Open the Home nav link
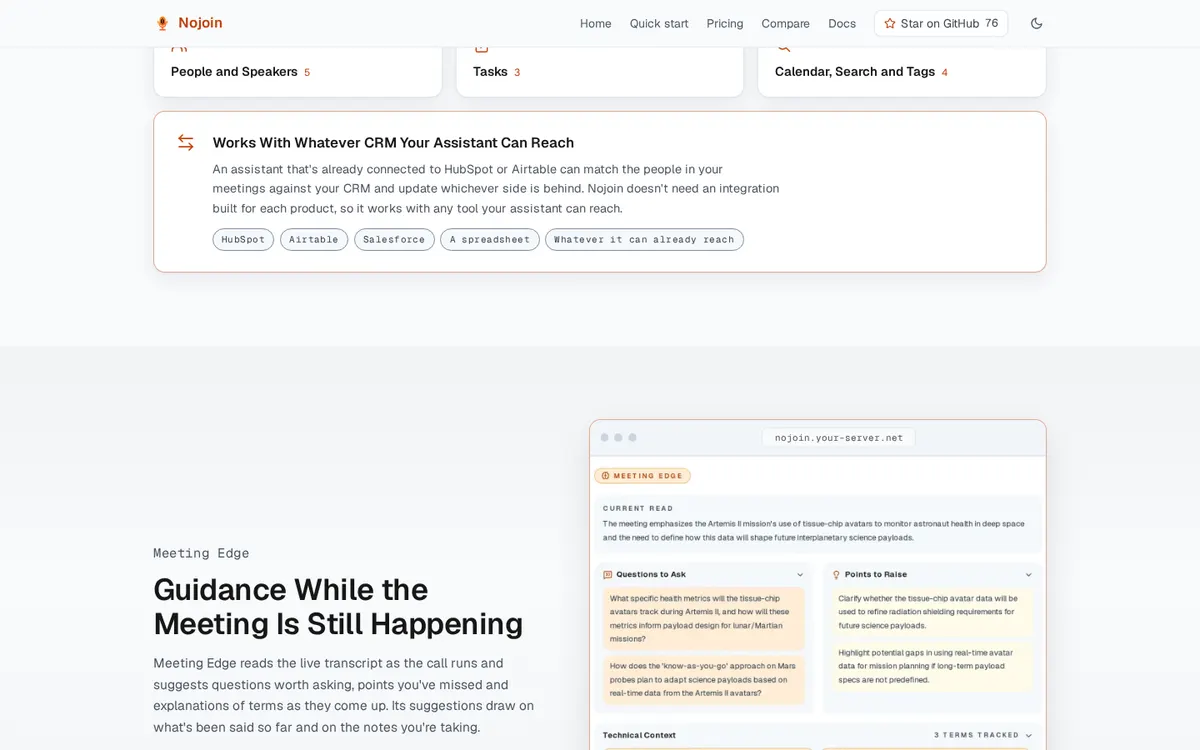 (x=595, y=23)
